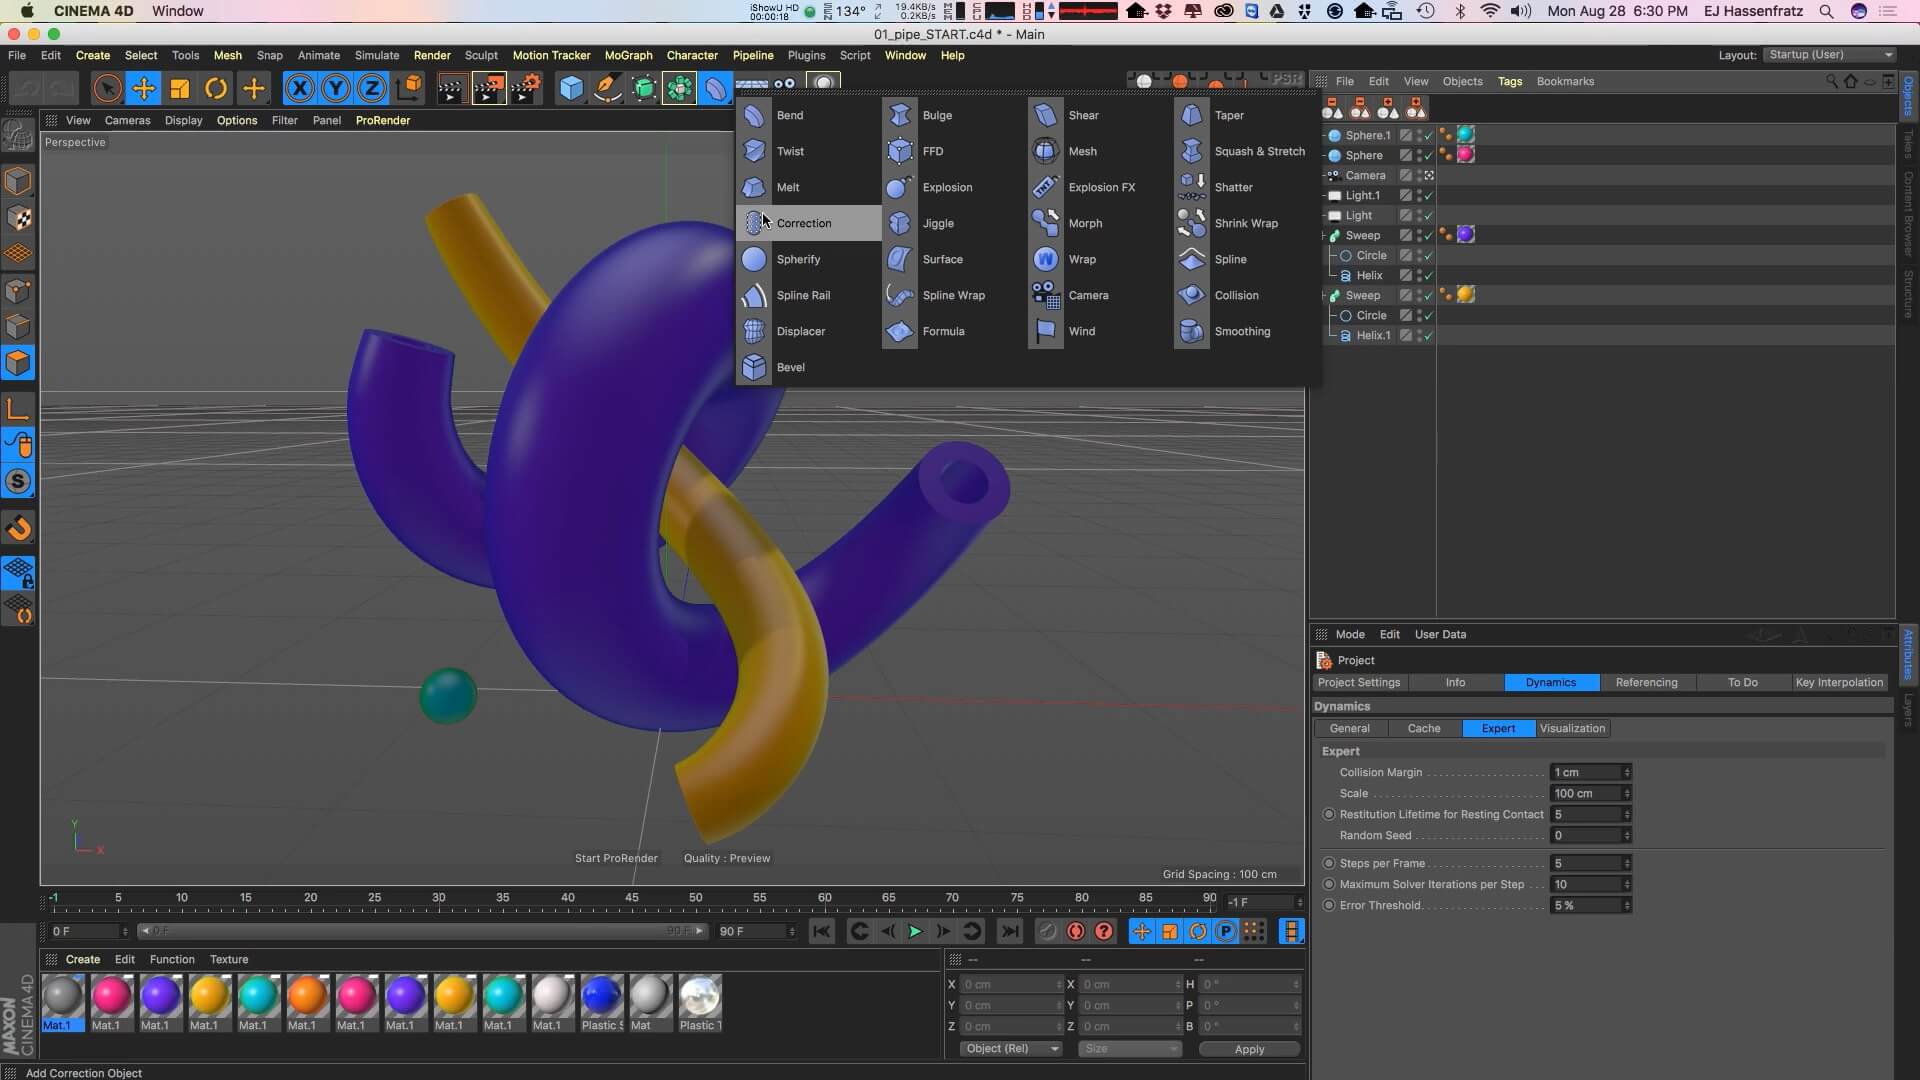Image resolution: width=1920 pixels, height=1080 pixels.
Task: Disable the green enable checkmark on Helix.1
Action: click(1428, 336)
